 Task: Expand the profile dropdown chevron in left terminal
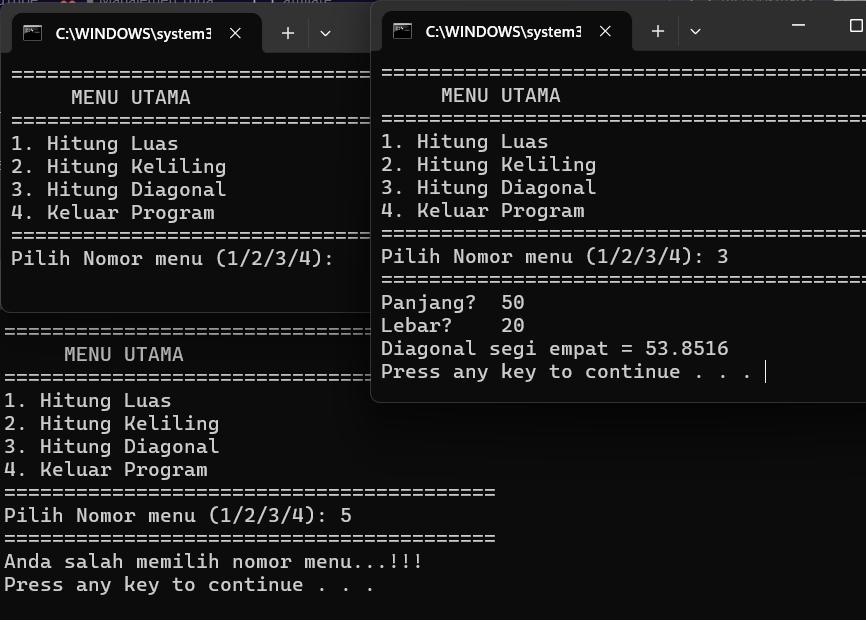tap(325, 33)
